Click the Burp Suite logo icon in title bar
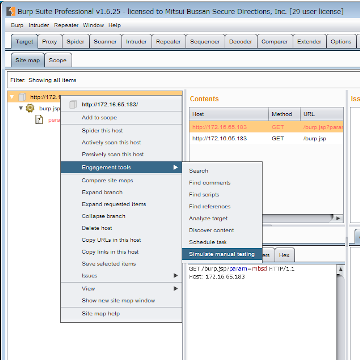Image resolution: width=360 pixels, height=360 pixels. click(x=10, y=11)
